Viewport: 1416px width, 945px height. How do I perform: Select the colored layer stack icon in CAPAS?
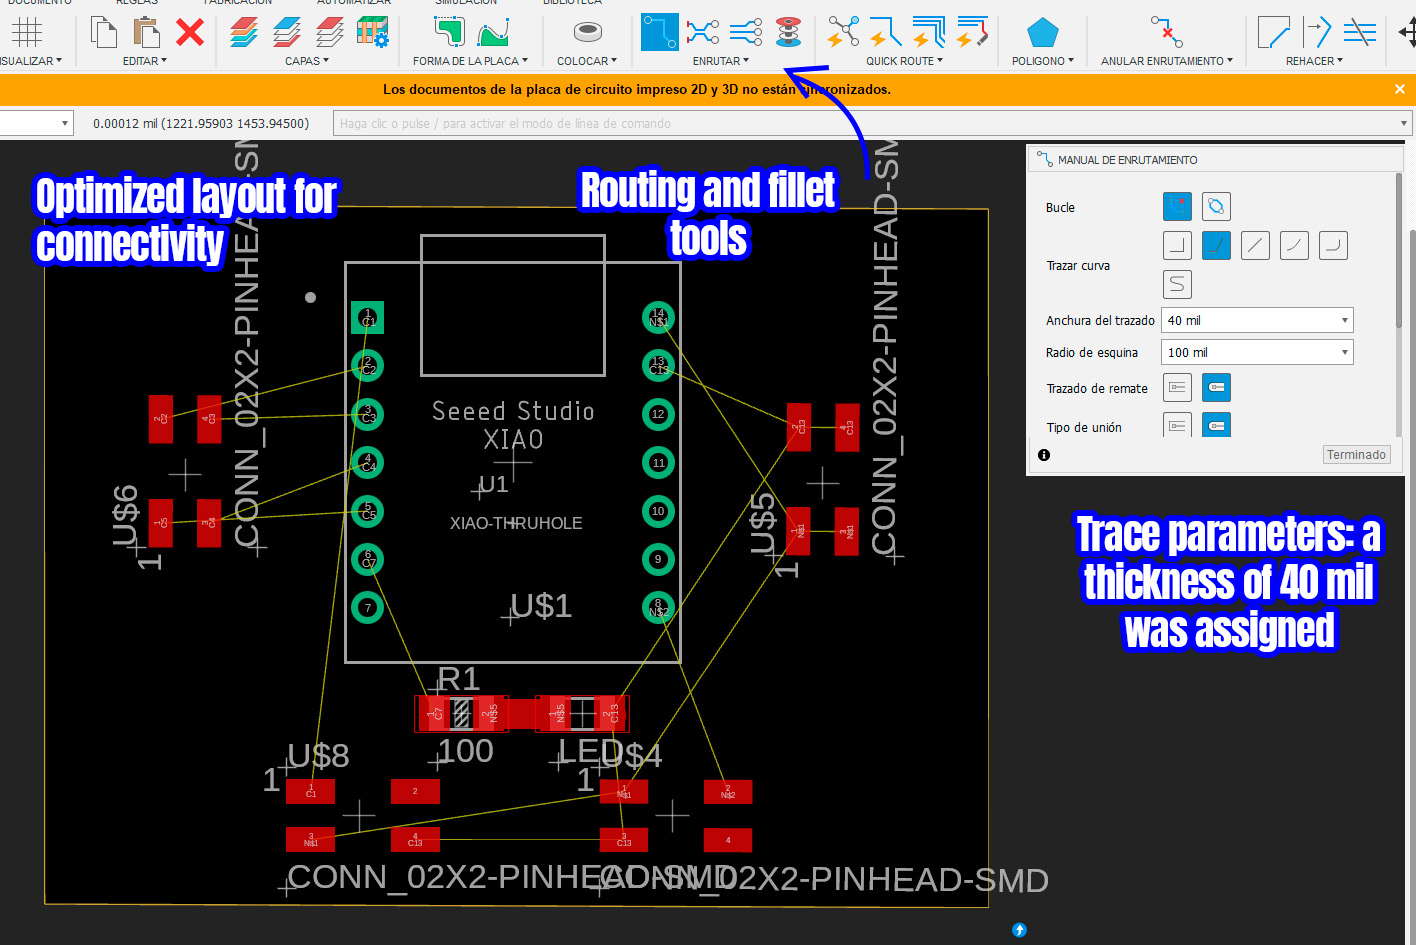(244, 32)
